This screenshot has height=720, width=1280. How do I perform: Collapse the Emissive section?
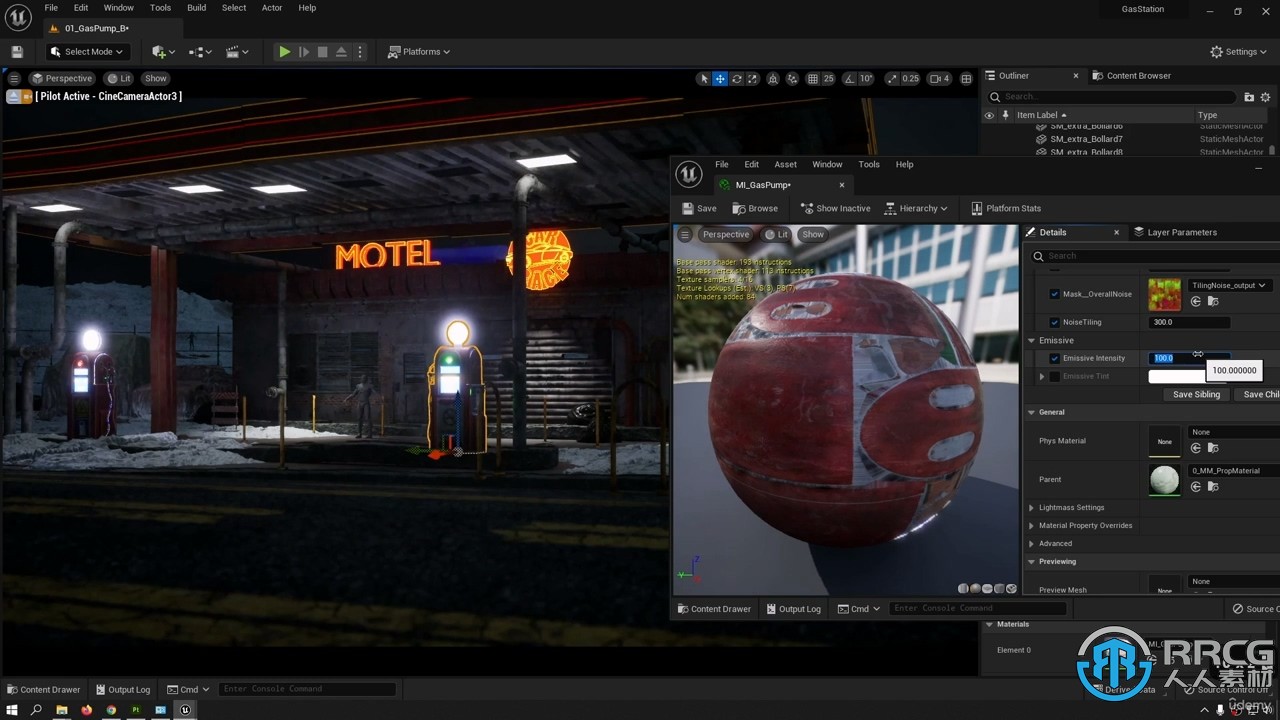(1032, 341)
